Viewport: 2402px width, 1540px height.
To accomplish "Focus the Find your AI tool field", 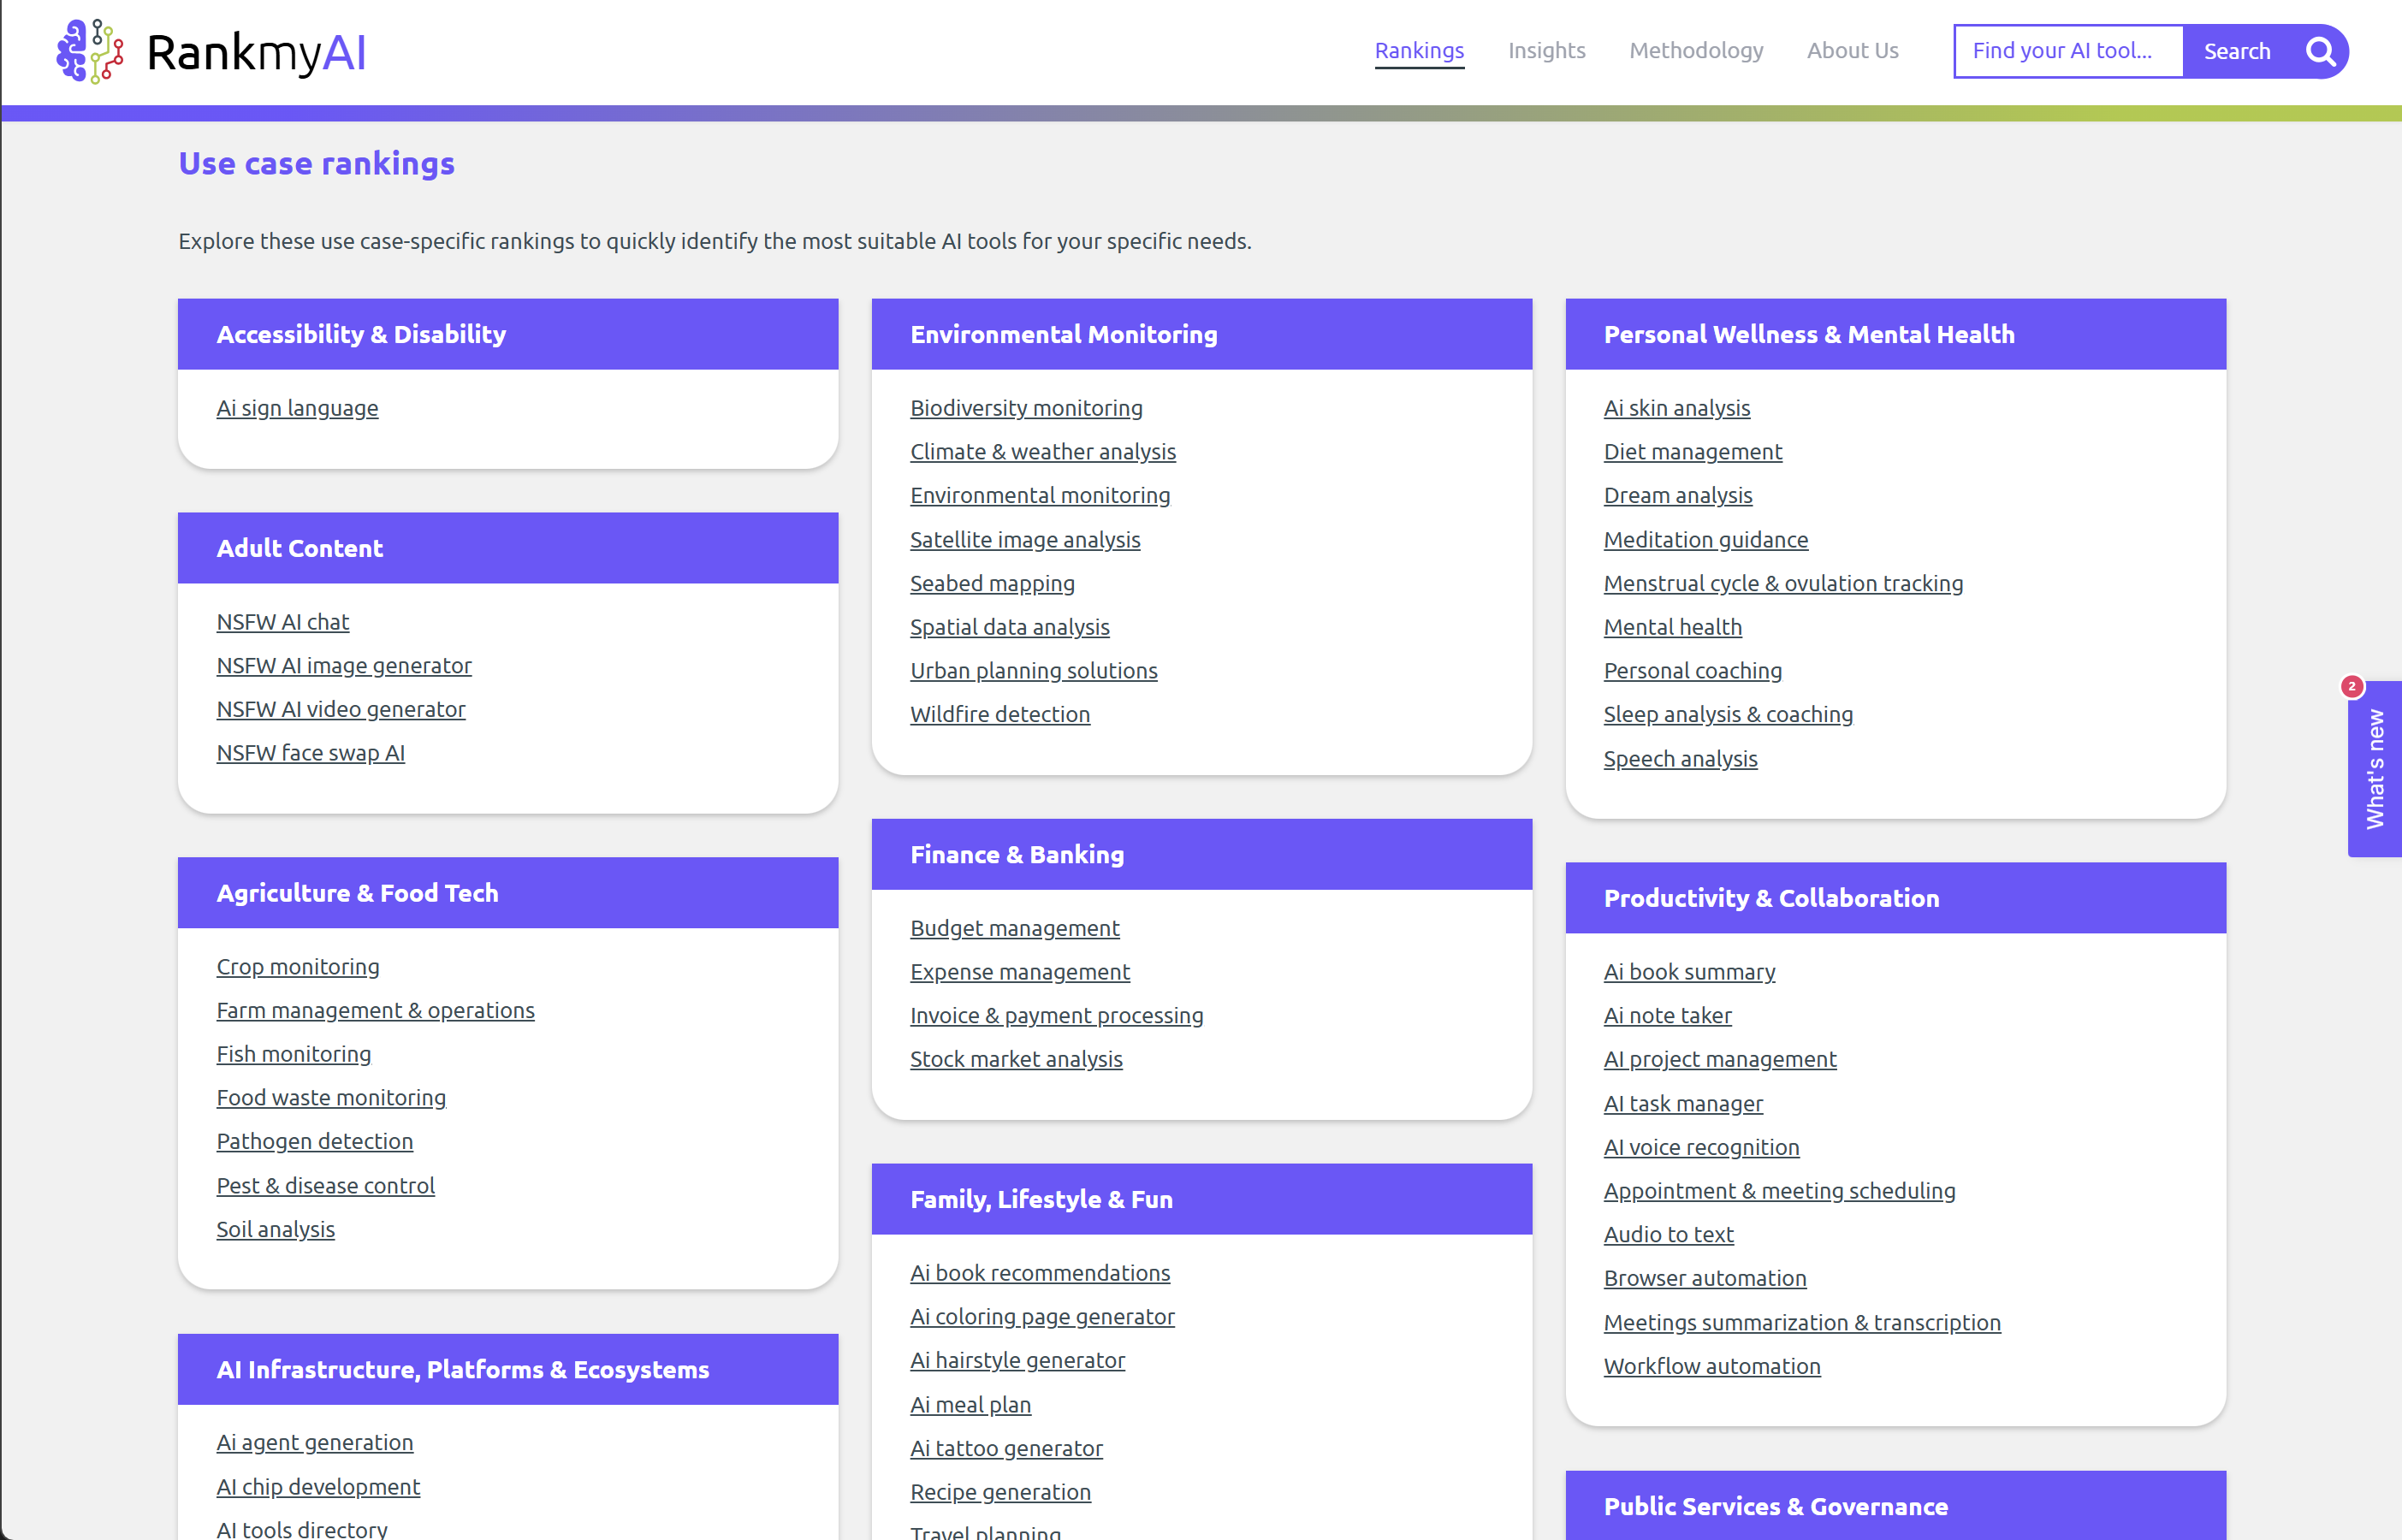I will point(2066,51).
